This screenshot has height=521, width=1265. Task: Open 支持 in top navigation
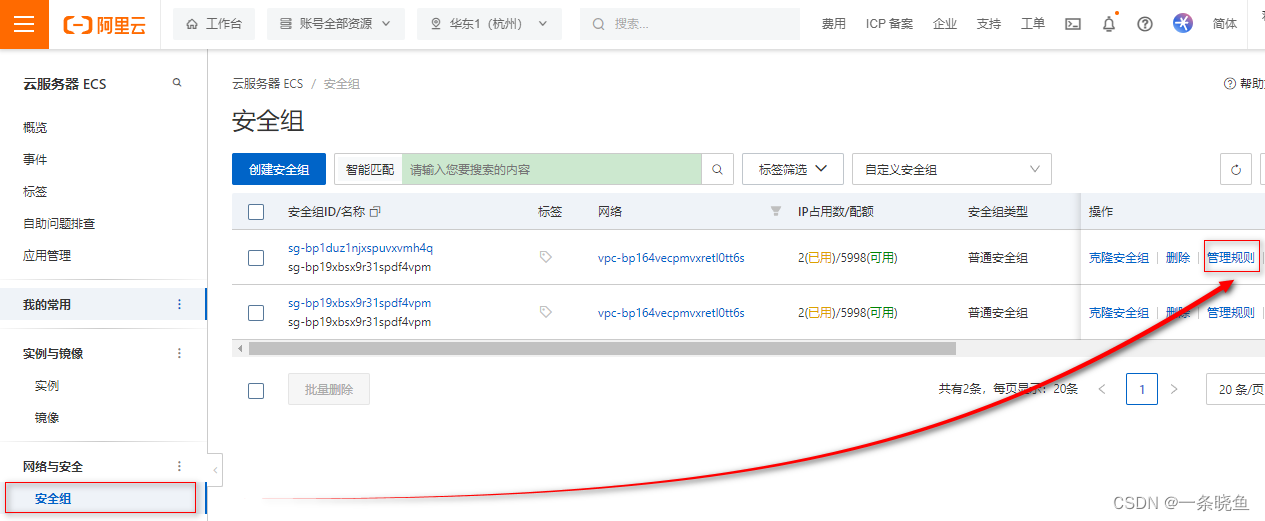988,24
